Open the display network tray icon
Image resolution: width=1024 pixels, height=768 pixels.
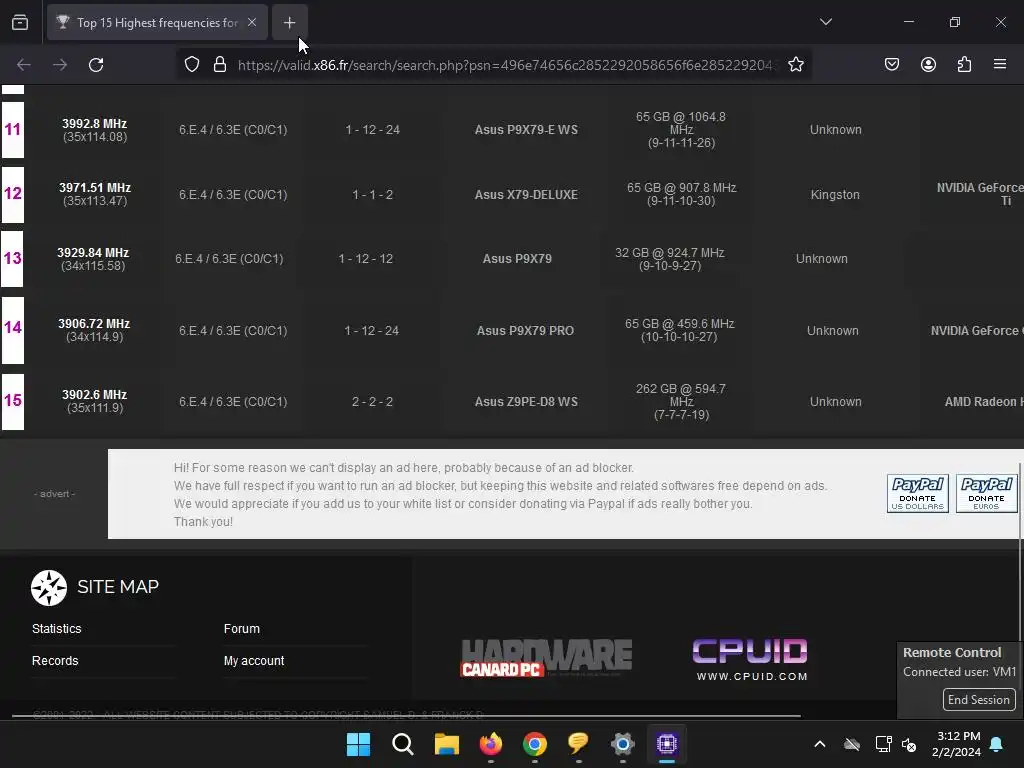coord(884,744)
